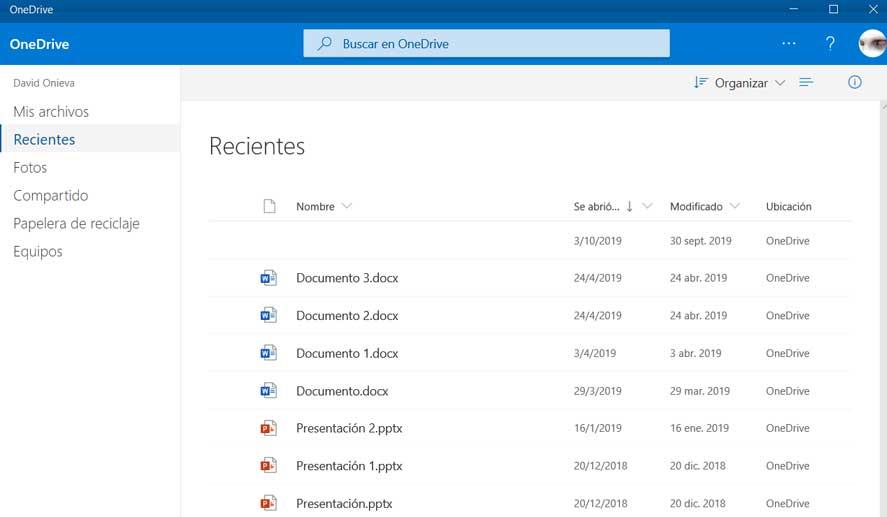Click OneDrive location for Documento.docx
Screen dimensions: 887x517
pos(787,391)
